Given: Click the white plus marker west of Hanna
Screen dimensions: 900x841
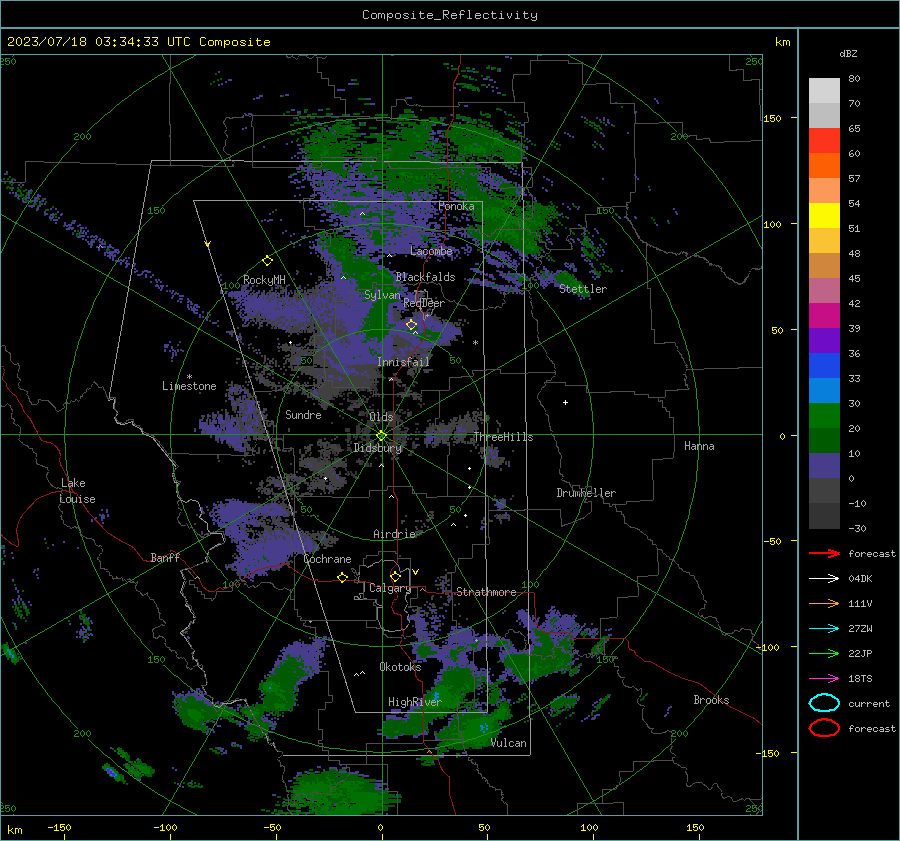Looking at the screenshot, I should [x=565, y=402].
